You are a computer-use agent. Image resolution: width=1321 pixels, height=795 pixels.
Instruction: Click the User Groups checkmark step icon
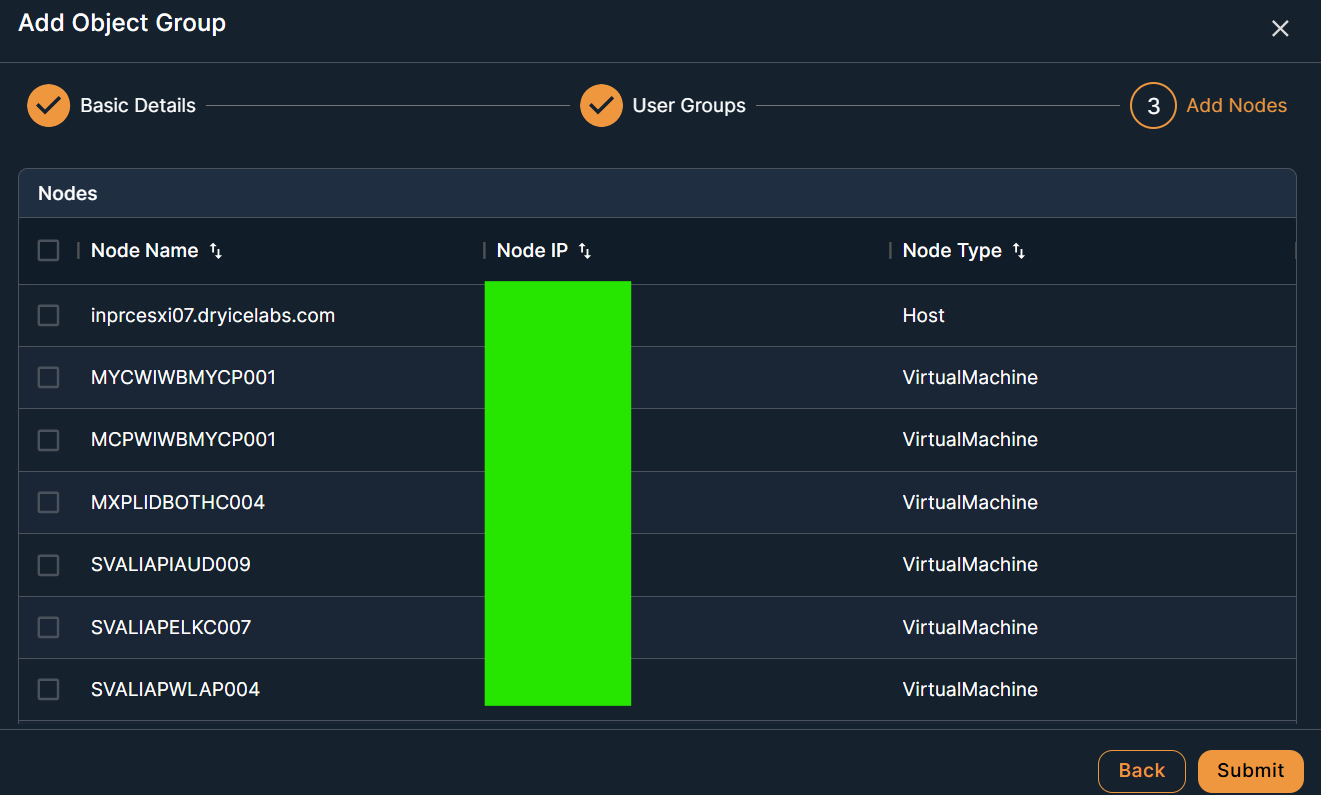point(601,105)
